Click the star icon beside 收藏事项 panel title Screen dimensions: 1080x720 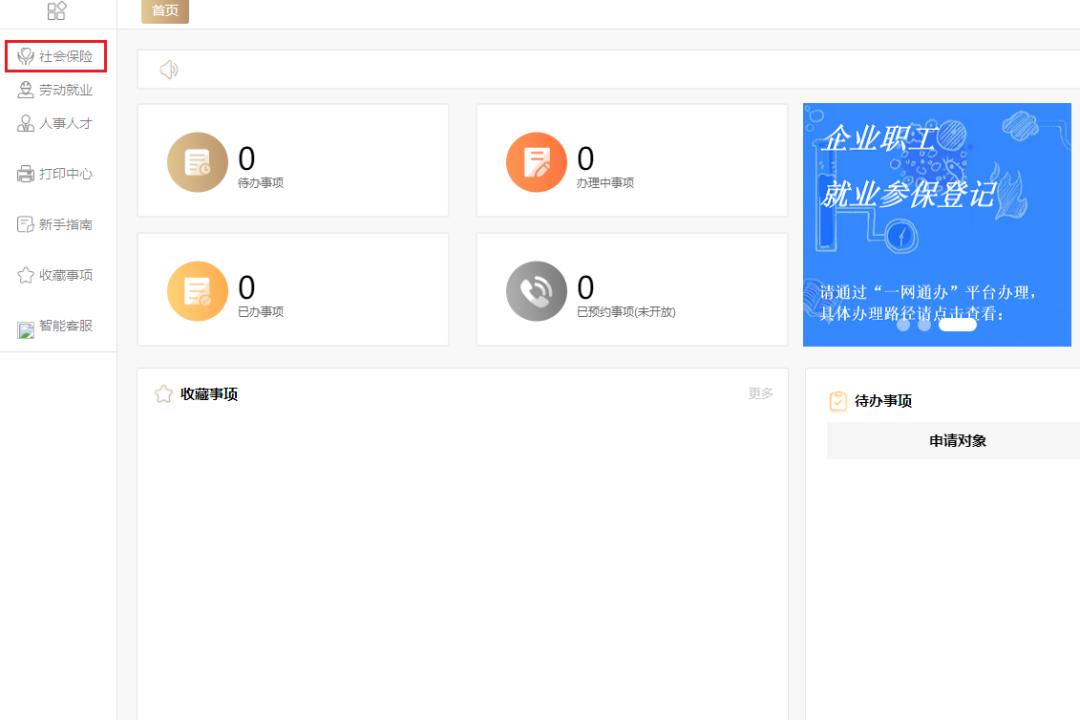(x=163, y=393)
